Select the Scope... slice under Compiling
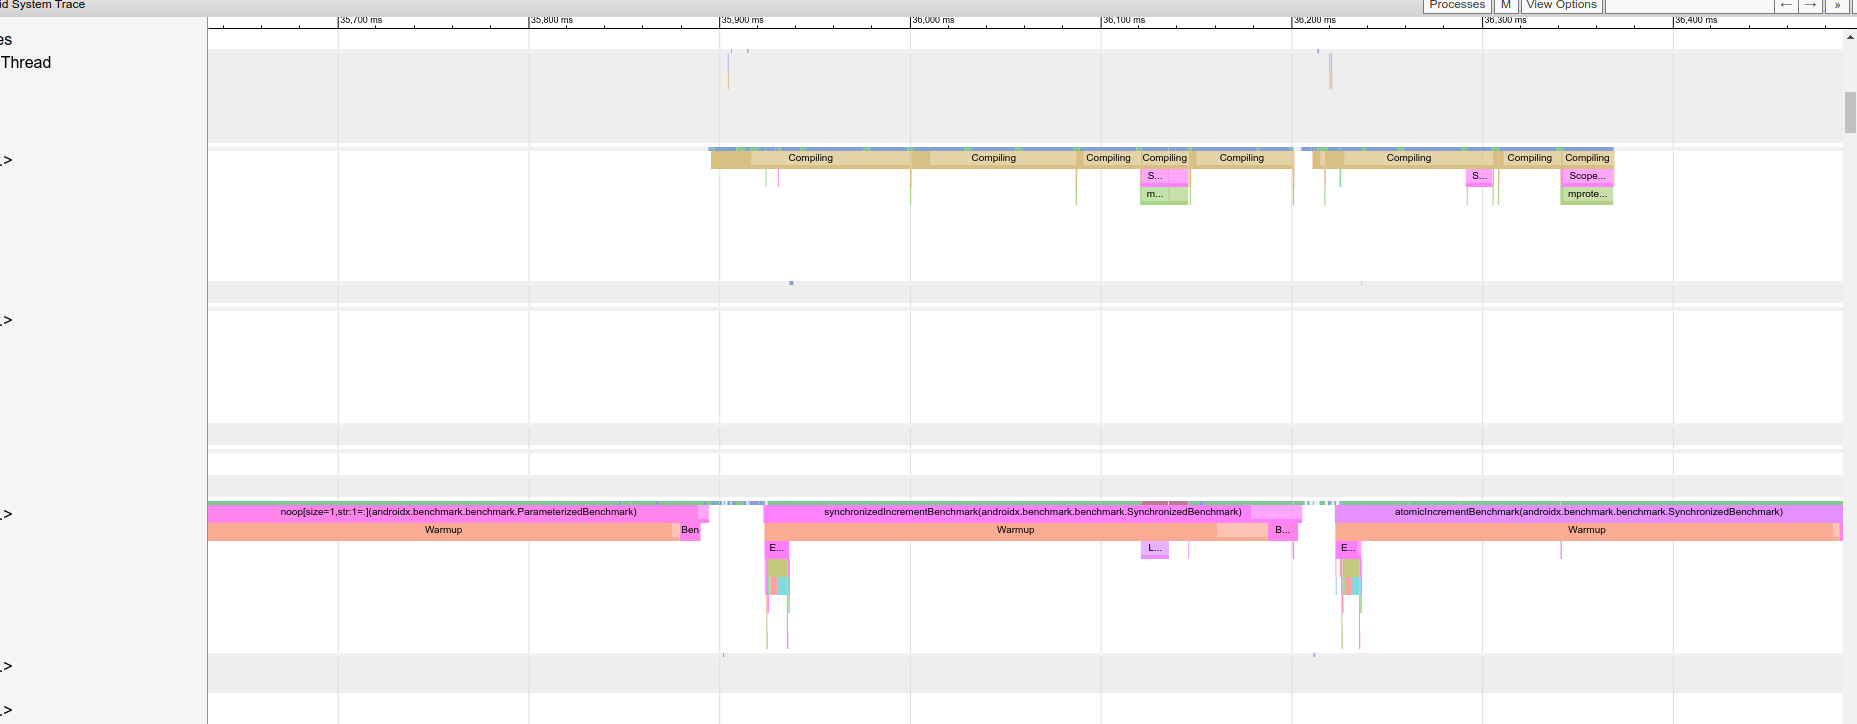 point(1587,176)
